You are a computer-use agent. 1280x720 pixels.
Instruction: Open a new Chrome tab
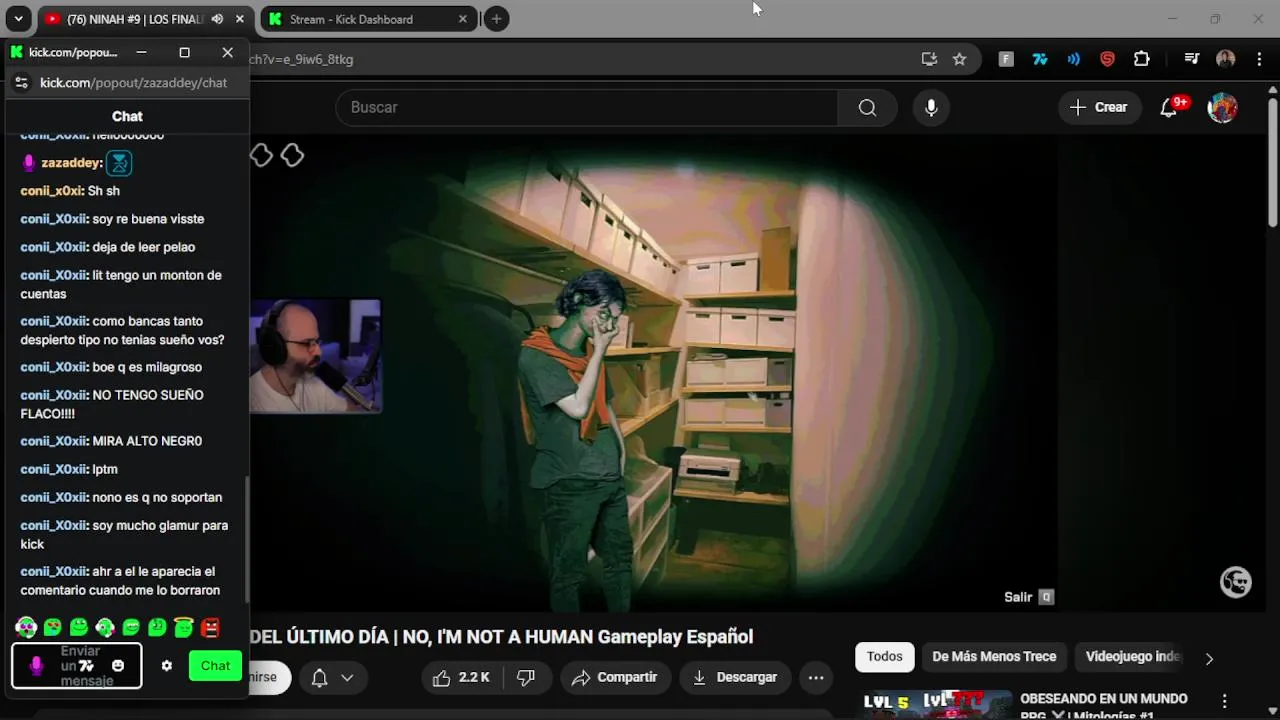click(496, 19)
